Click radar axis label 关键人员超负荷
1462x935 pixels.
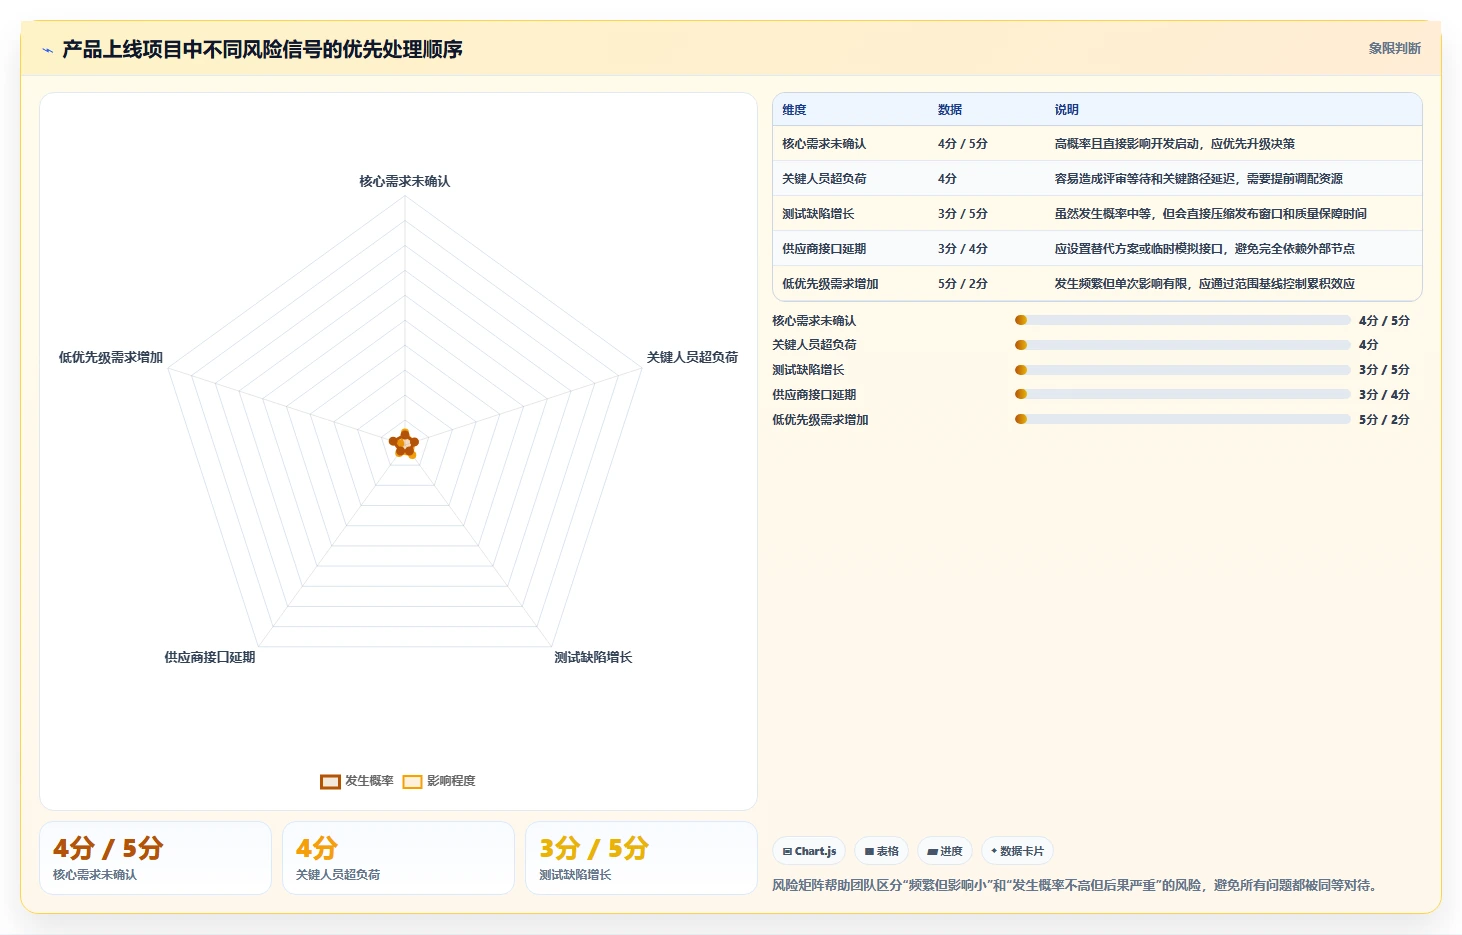(692, 357)
